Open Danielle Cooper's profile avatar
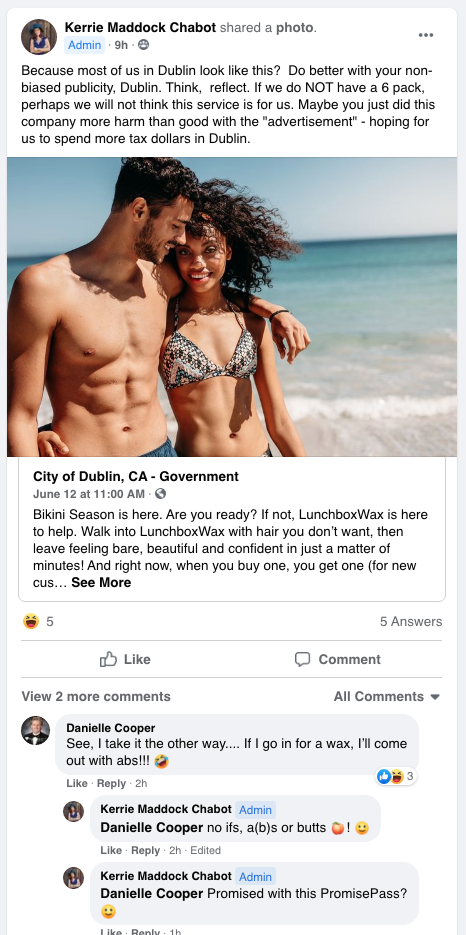This screenshot has width=466, height=935. [36, 730]
